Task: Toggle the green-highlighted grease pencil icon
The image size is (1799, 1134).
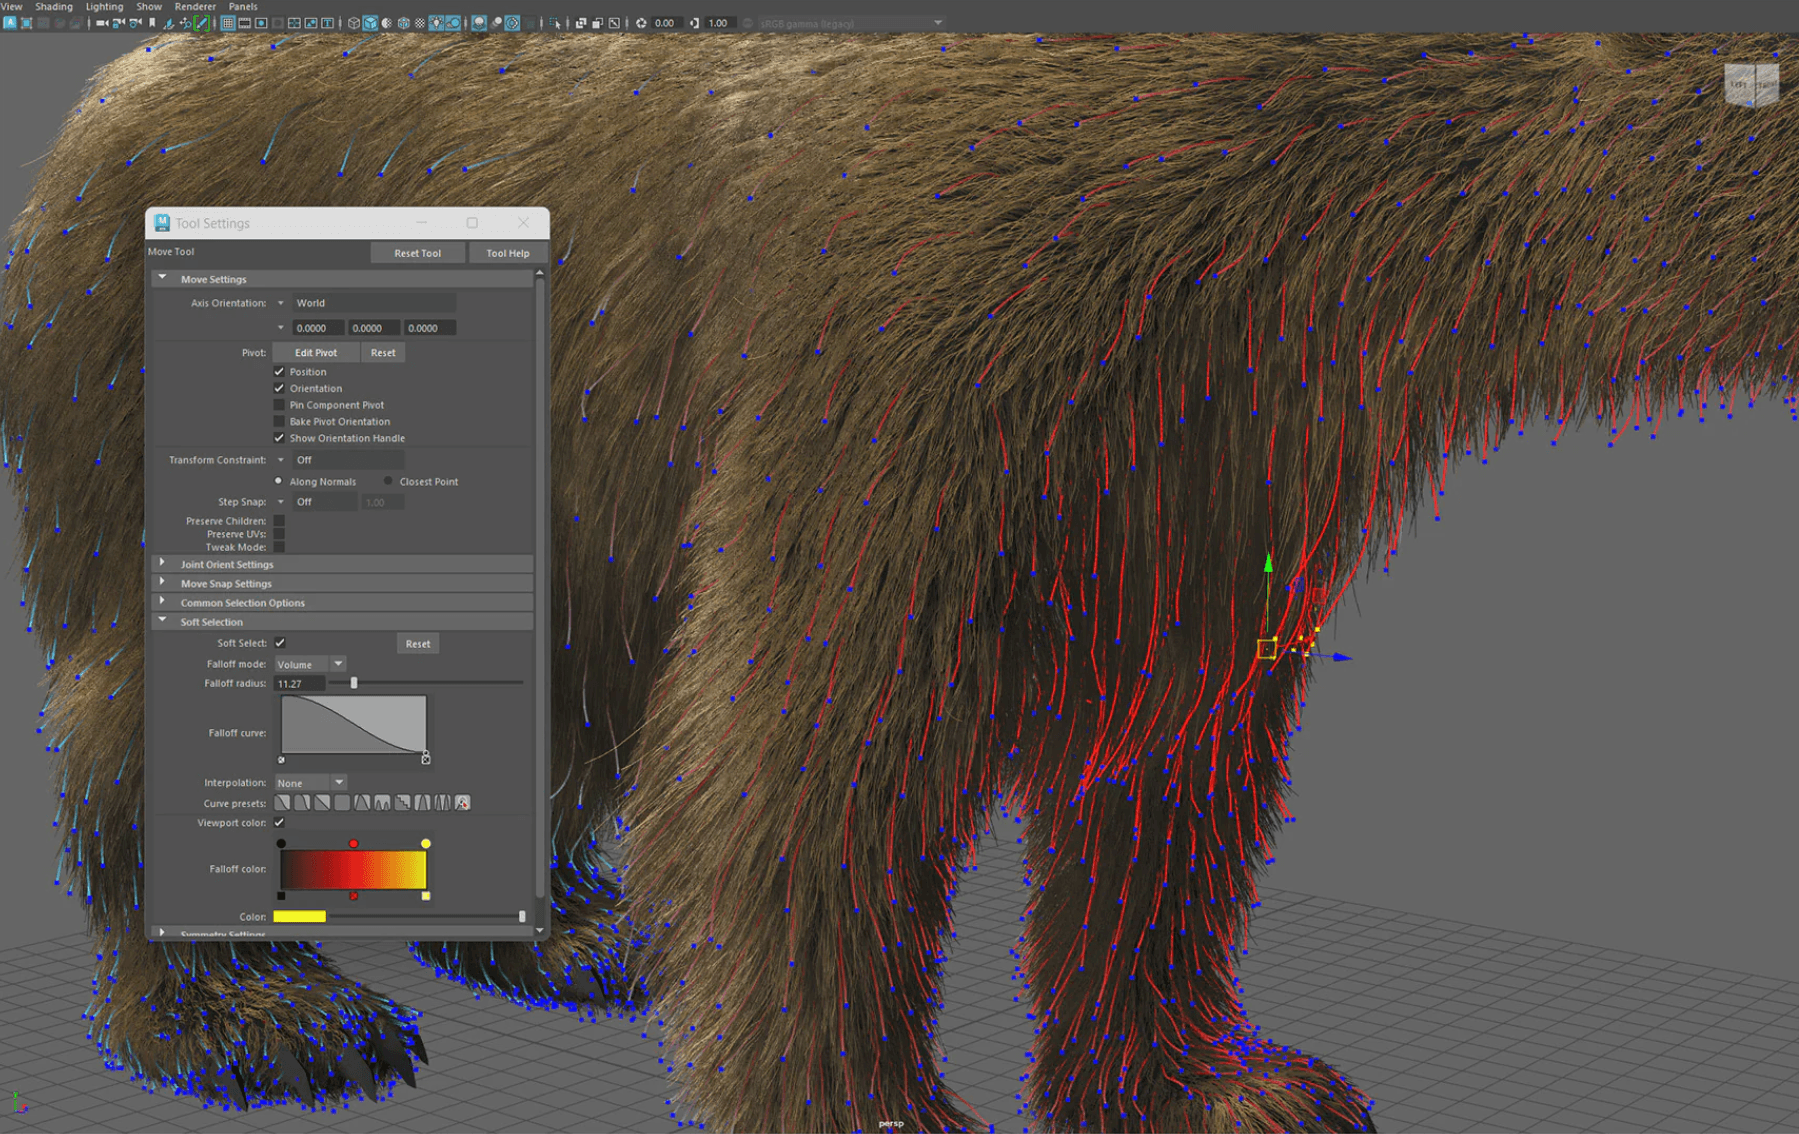Action: [201, 23]
